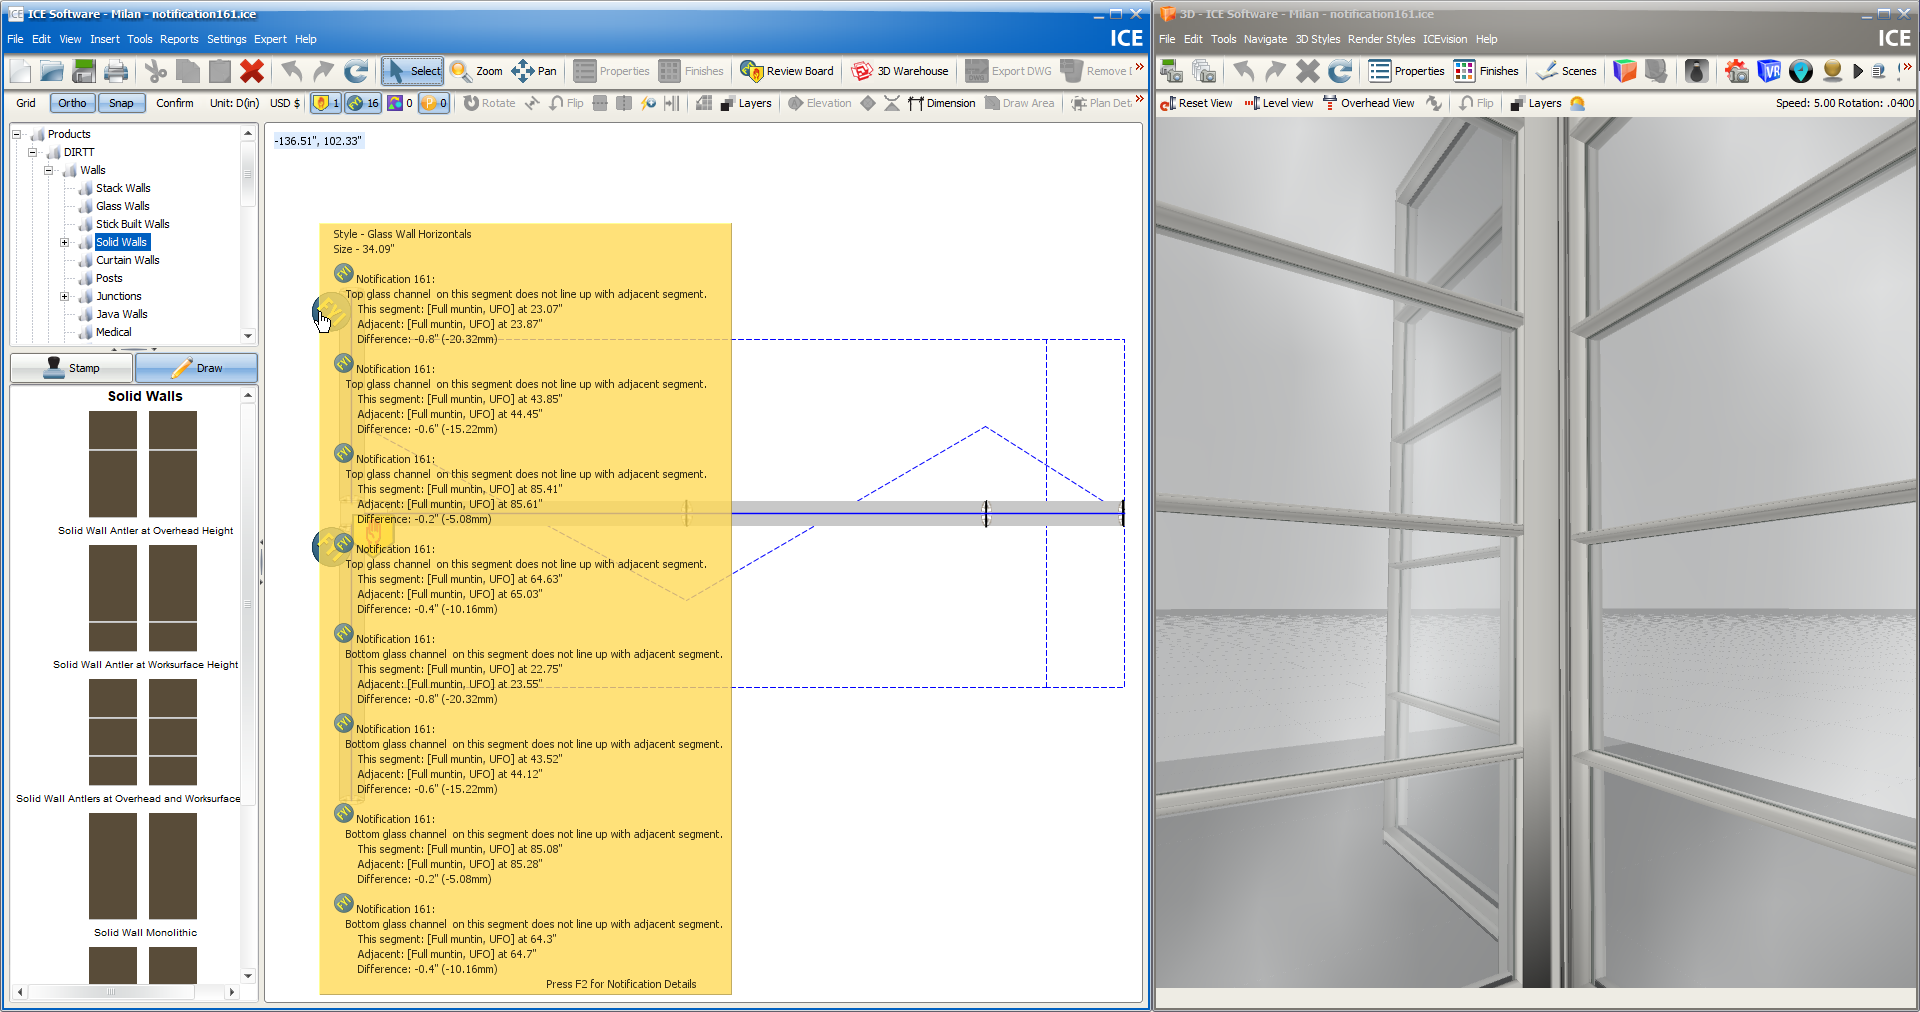Screen dimensions: 1920x1012
Task: Toggle Ortho mode
Action: coord(72,103)
